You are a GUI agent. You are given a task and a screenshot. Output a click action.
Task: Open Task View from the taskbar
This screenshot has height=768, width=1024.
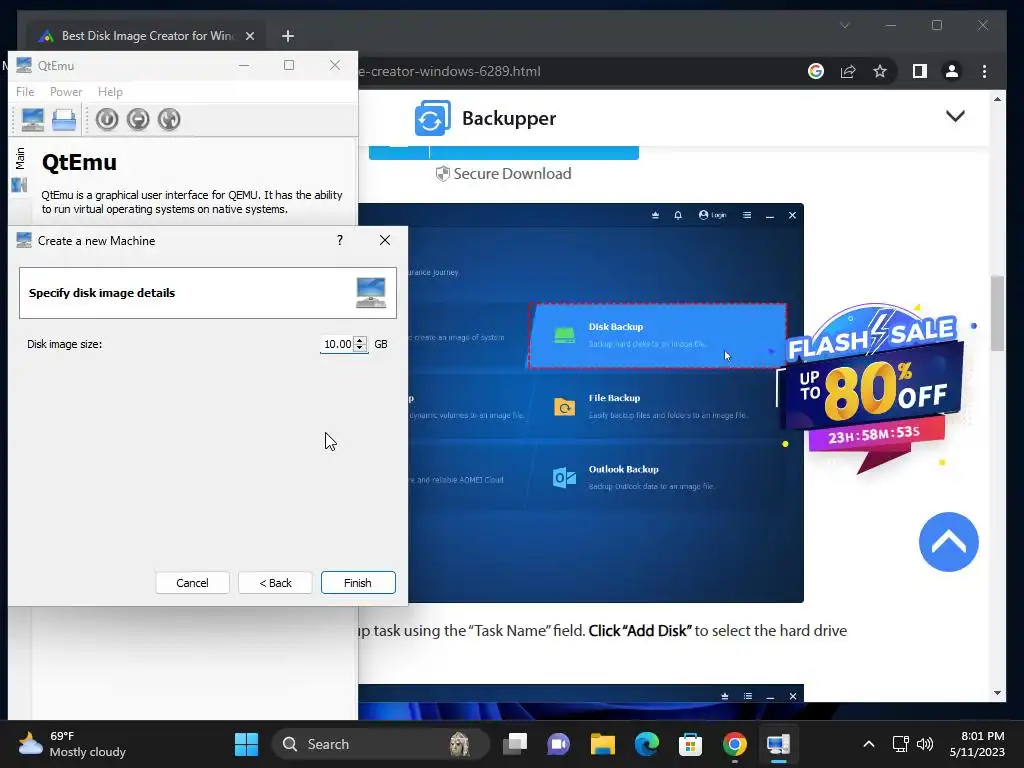tap(515, 744)
